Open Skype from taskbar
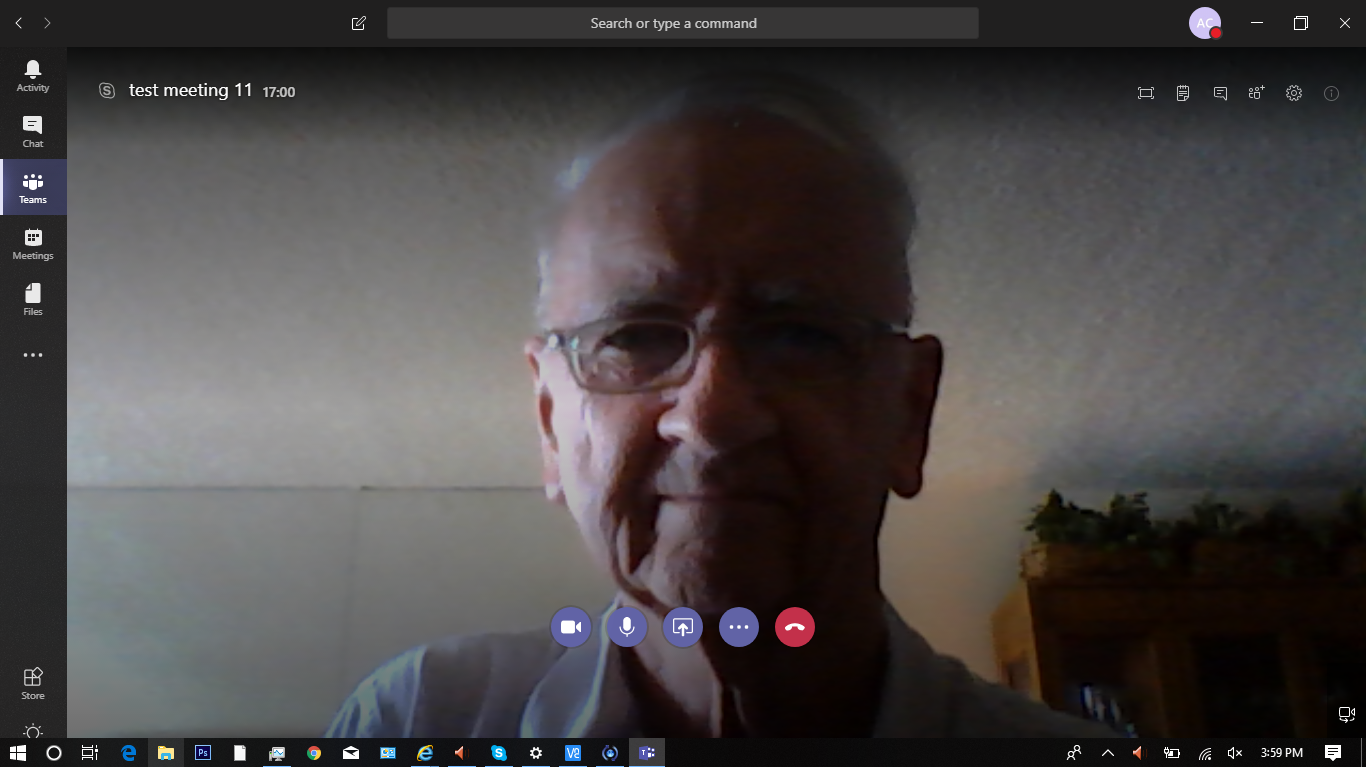 (x=499, y=753)
